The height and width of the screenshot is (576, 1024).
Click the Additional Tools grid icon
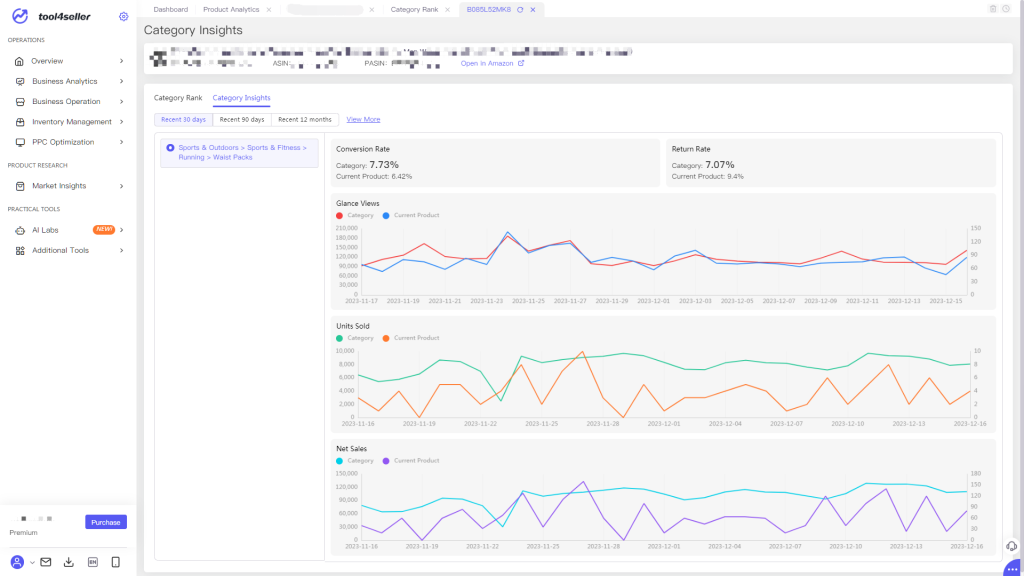click(x=20, y=250)
